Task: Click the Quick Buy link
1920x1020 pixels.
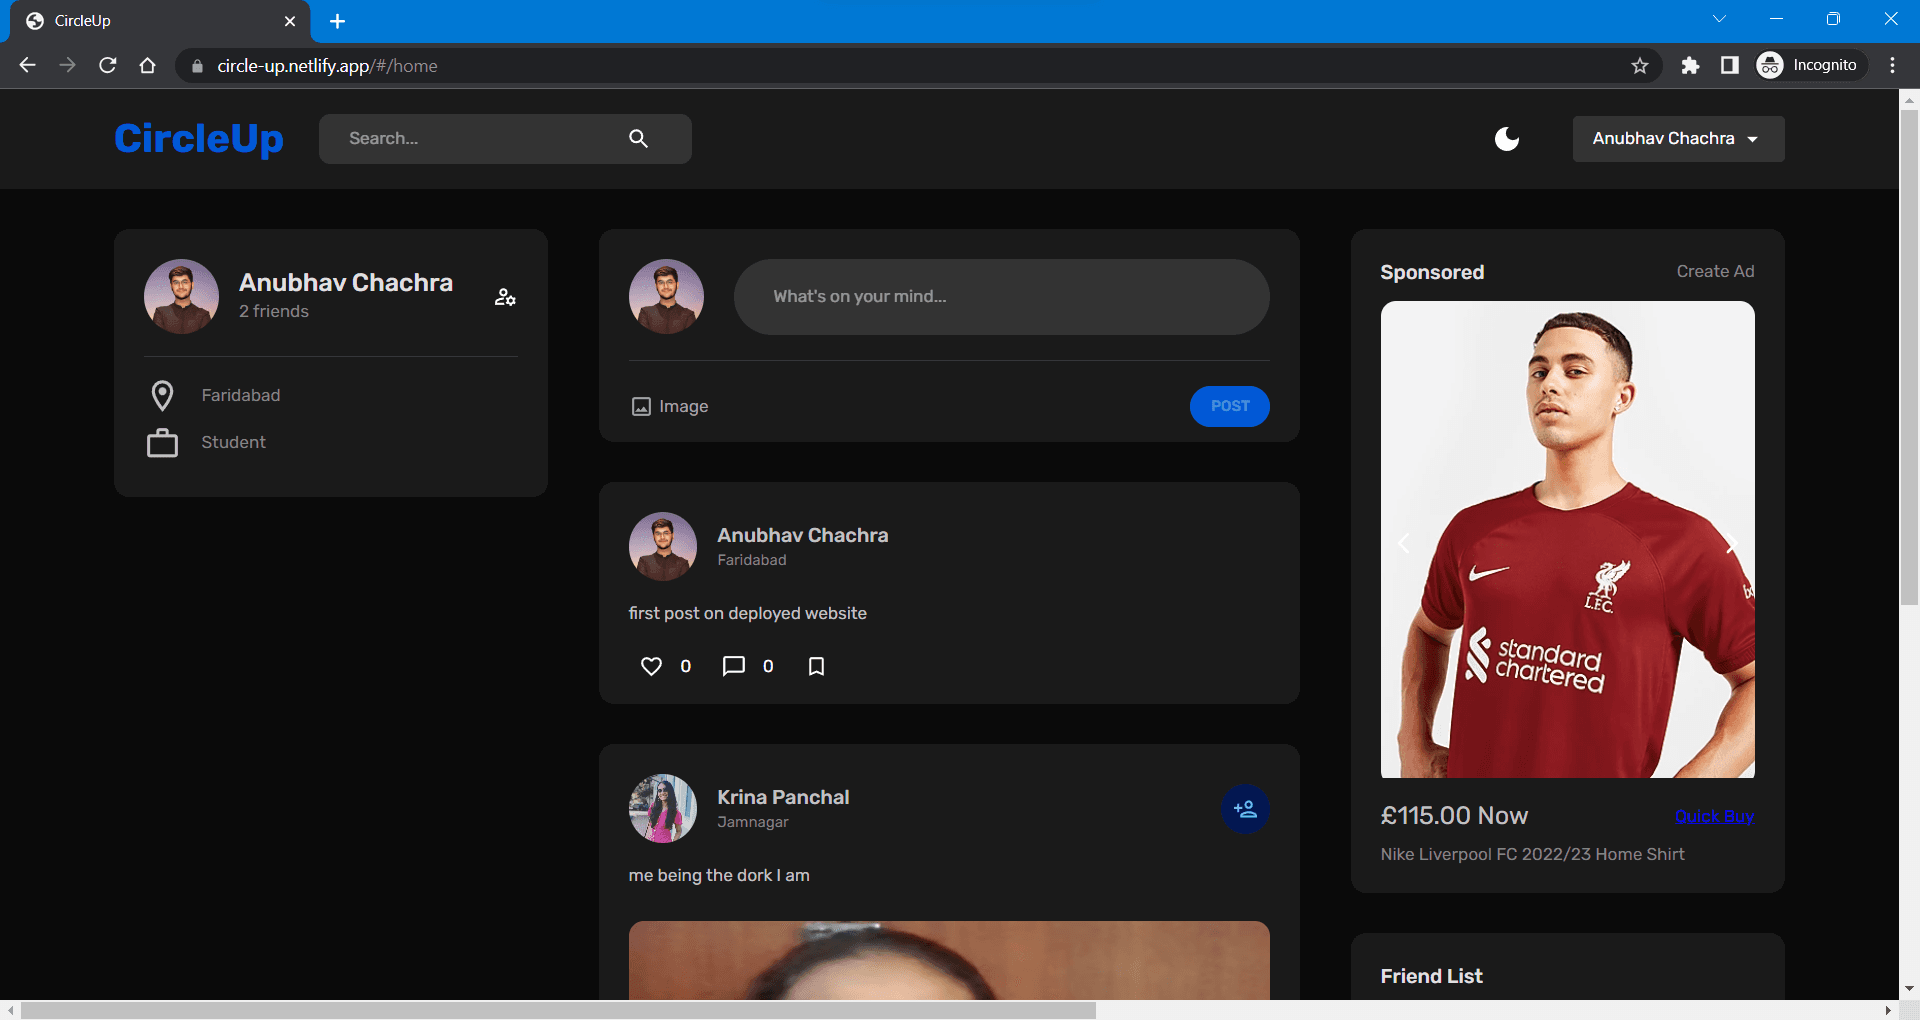Action: pos(1714,816)
